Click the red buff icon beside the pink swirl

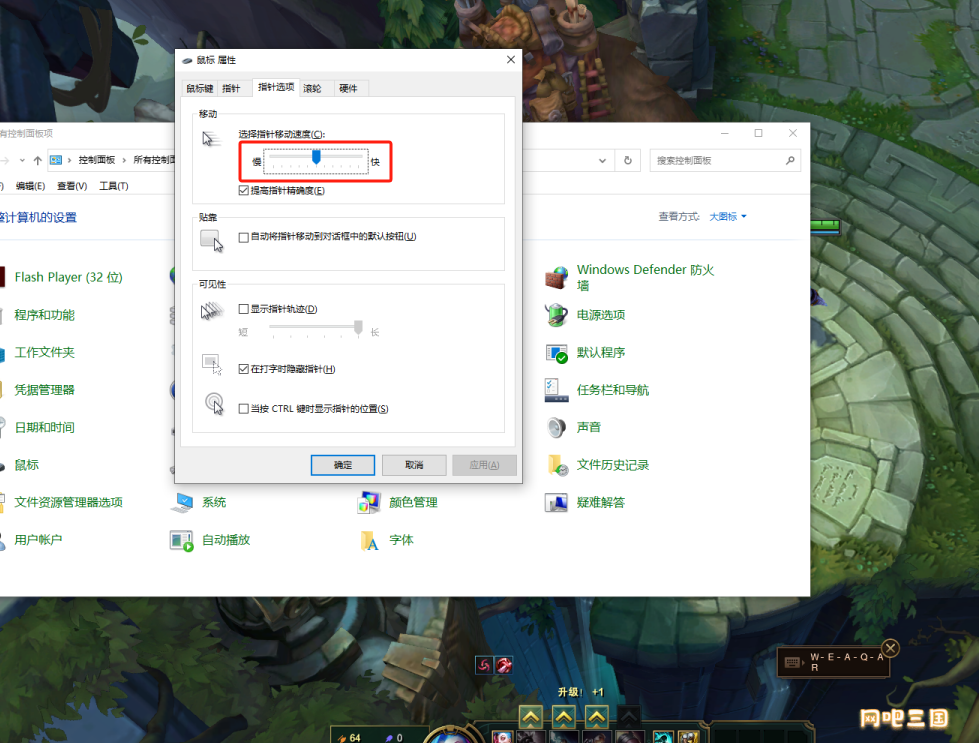(504, 665)
